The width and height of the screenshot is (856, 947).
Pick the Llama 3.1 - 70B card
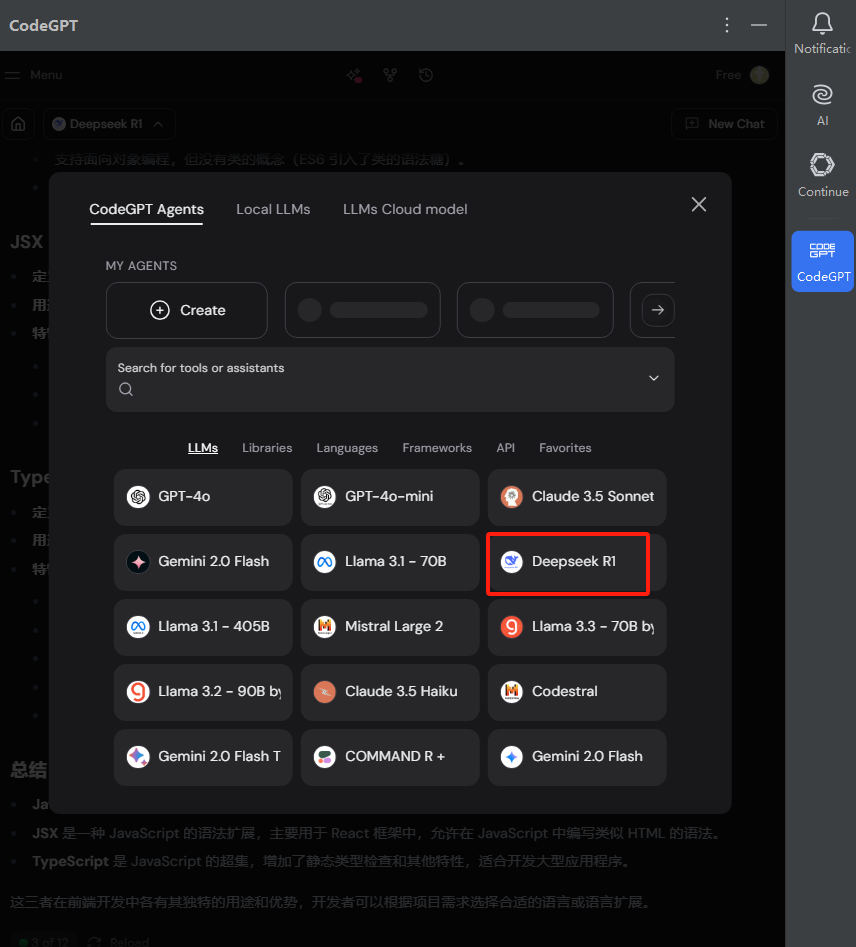[x=390, y=562]
